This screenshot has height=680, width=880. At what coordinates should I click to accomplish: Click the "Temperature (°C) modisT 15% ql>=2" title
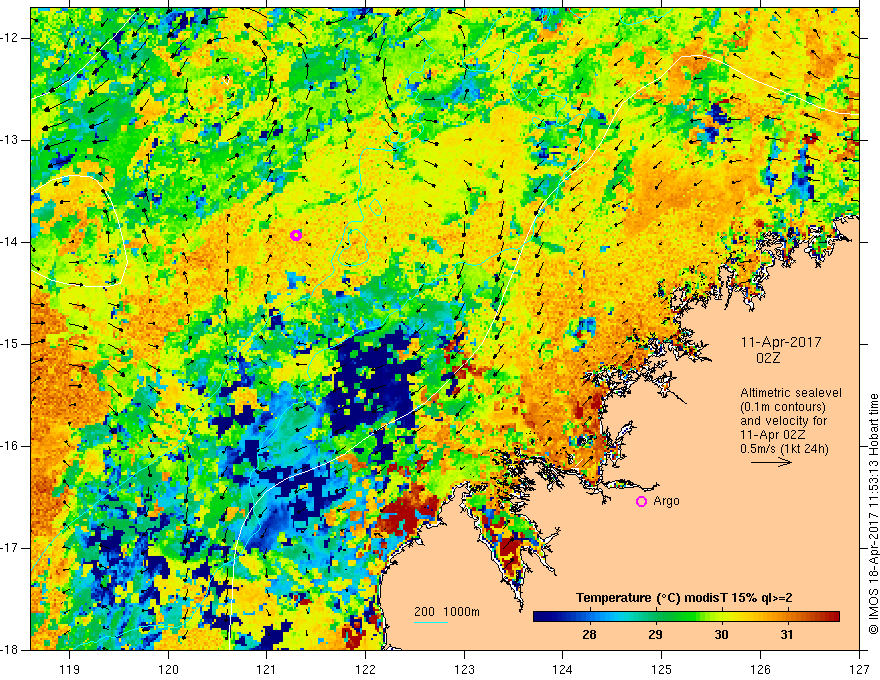coord(684,598)
